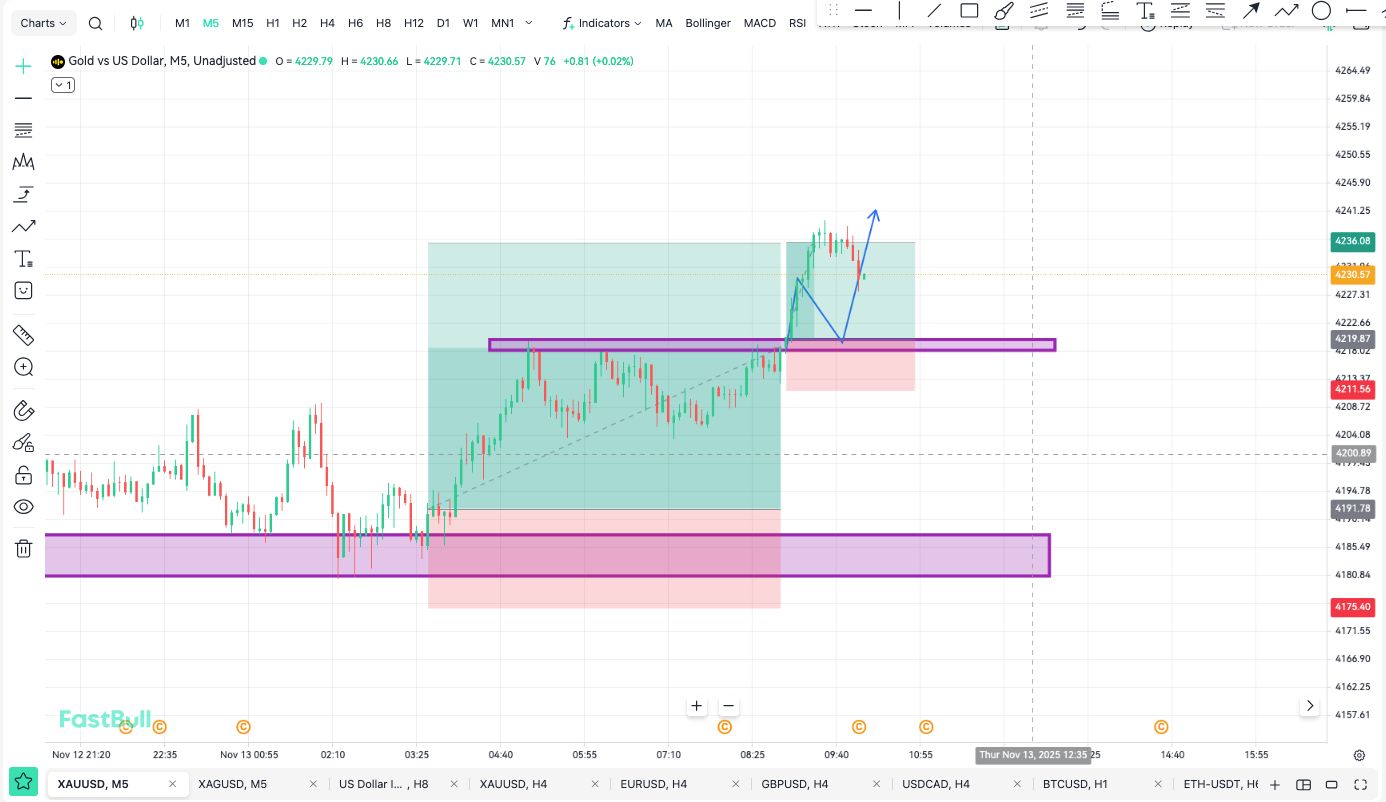The image size is (1386, 802).
Task: Add the MACD indicator
Action: (759, 23)
